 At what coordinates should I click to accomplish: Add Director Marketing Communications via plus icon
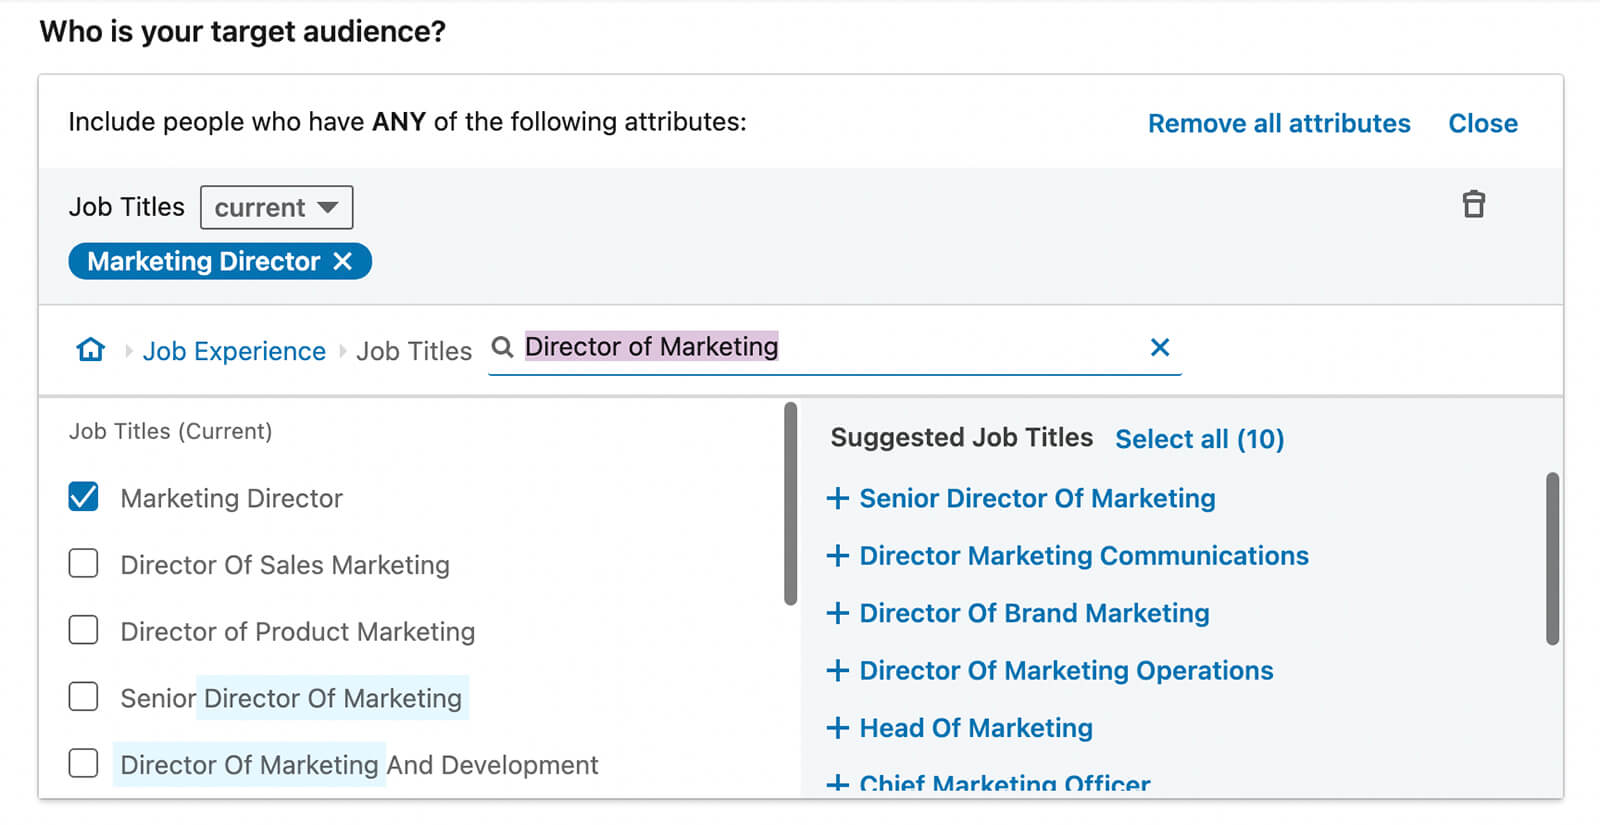tap(838, 556)
